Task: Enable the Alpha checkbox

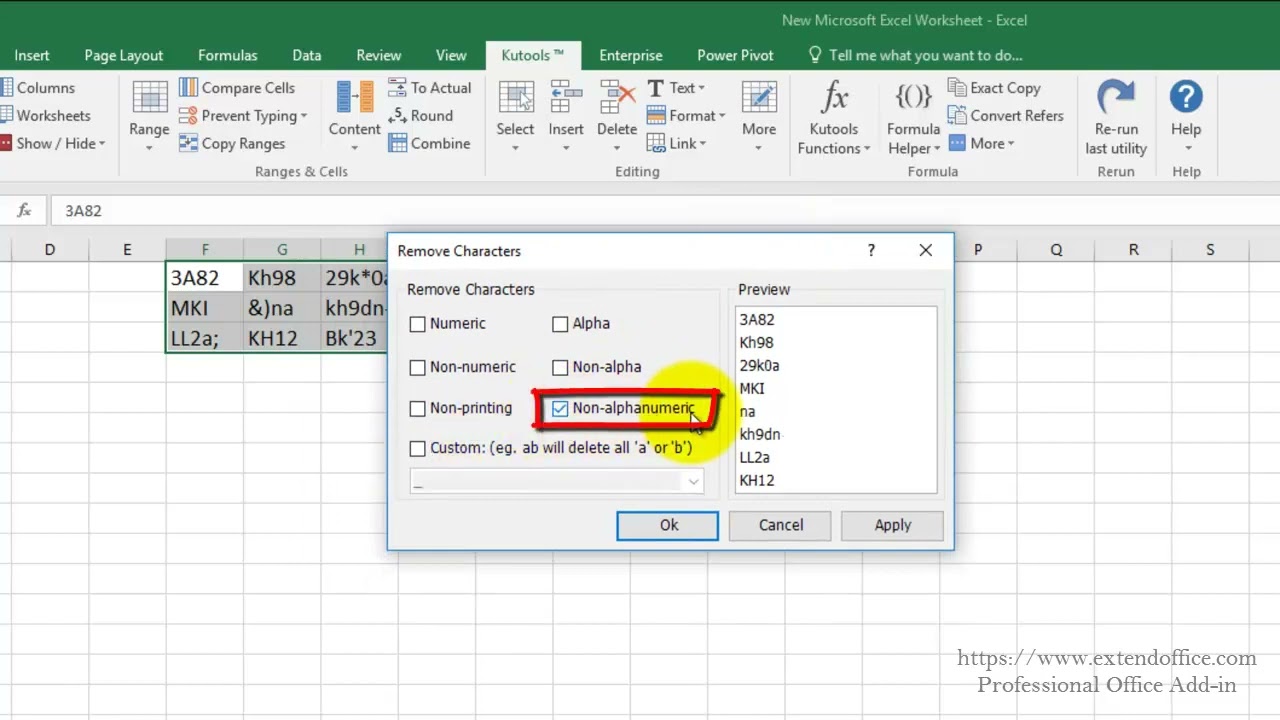Action: click(560, 324)
